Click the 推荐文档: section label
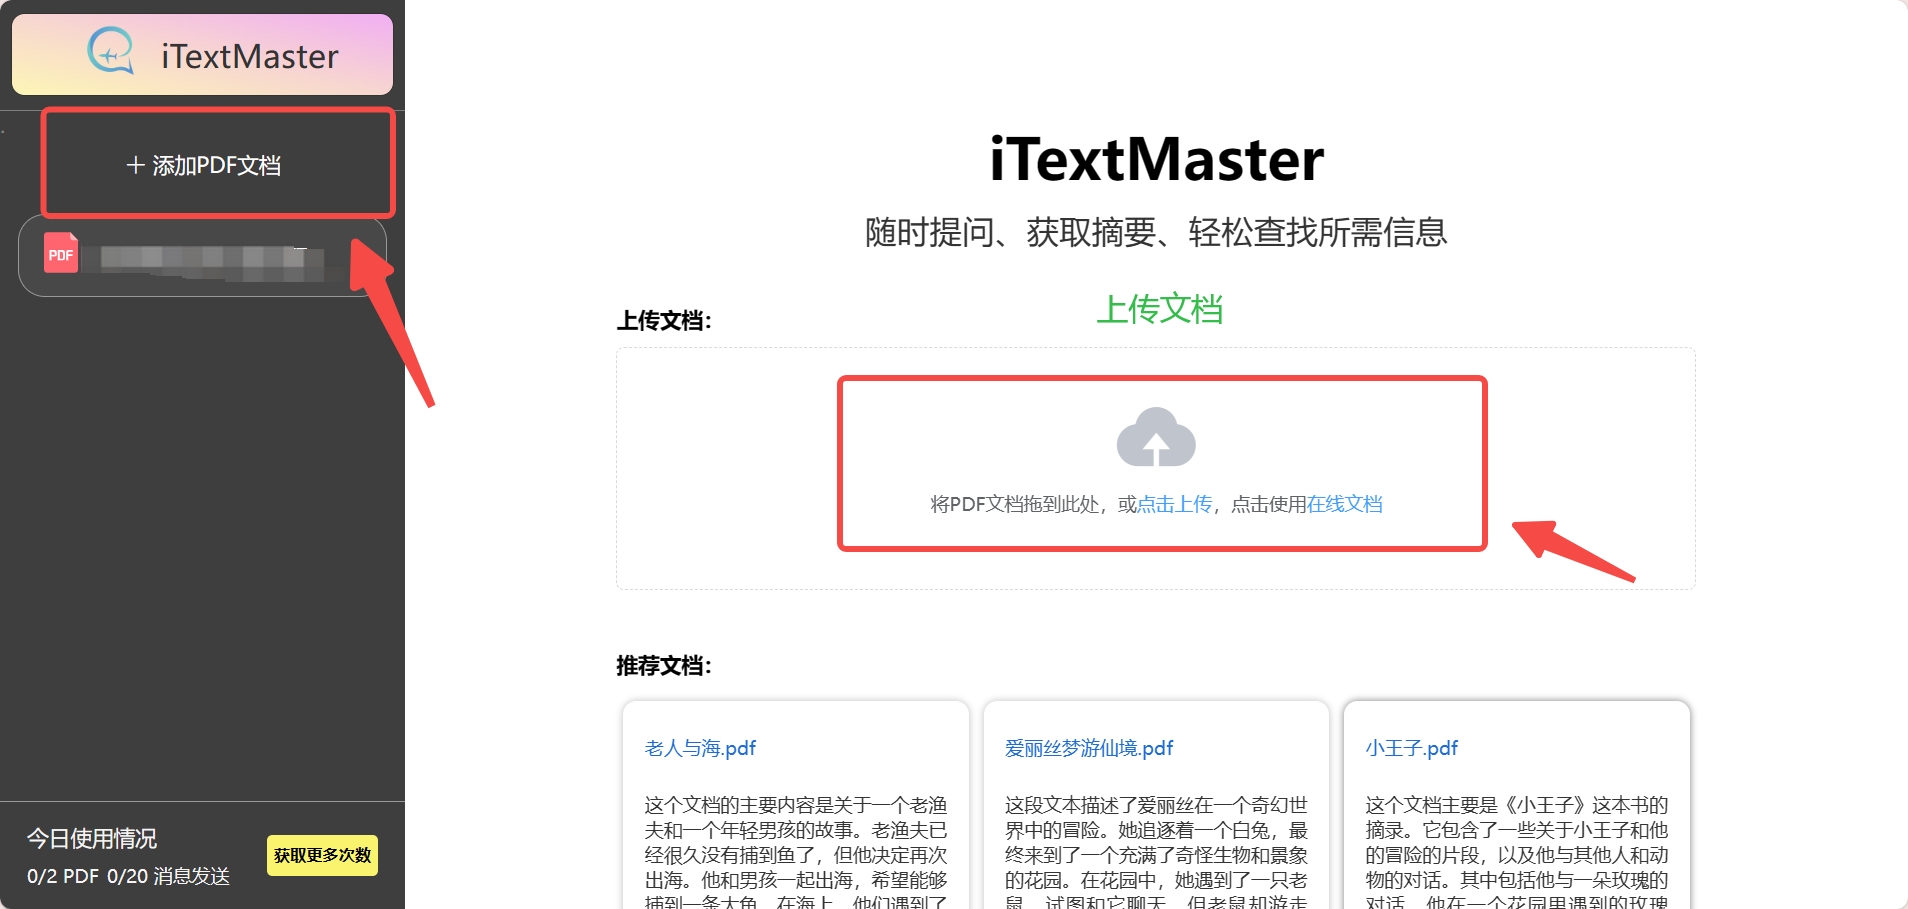This screenshot has width=1908, height=909. pos(664,666)
